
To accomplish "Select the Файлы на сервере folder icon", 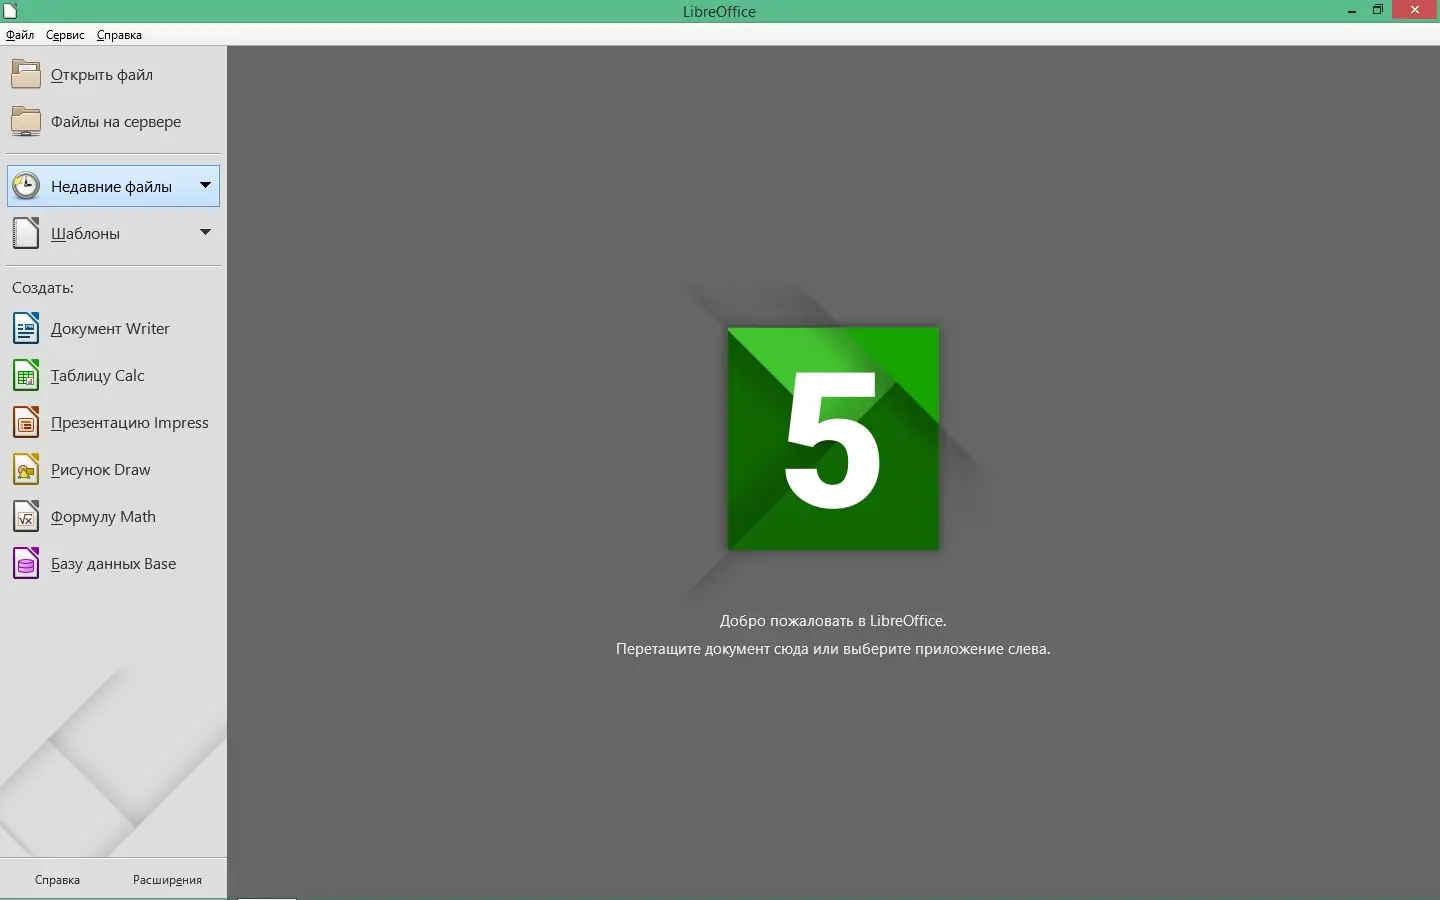I will (25, 120).
